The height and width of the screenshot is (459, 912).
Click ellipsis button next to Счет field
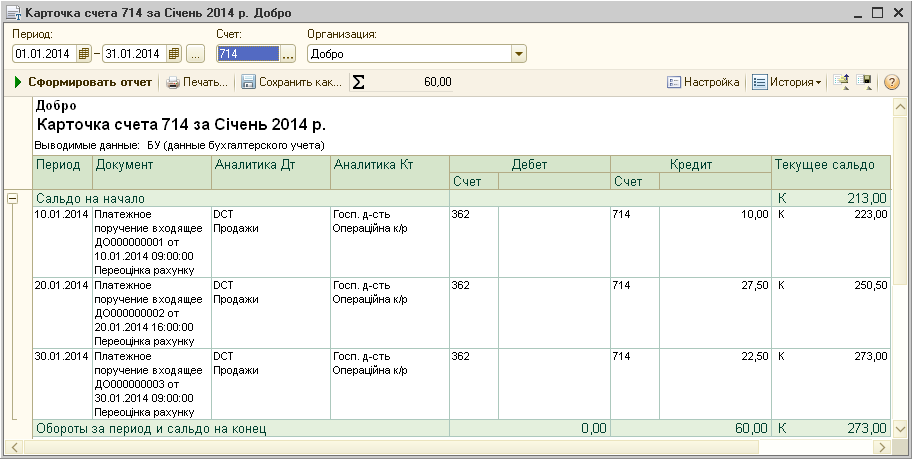288,54
